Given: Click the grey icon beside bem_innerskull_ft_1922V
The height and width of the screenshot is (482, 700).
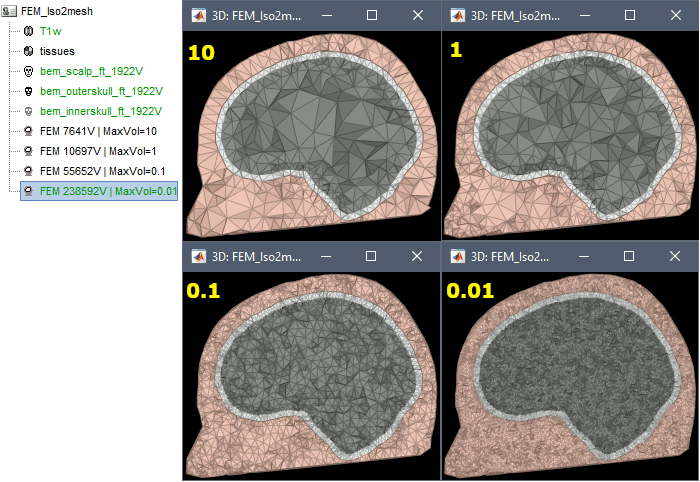Looking at the screenshot, I should pyautogui.click(x=28, y=111).
